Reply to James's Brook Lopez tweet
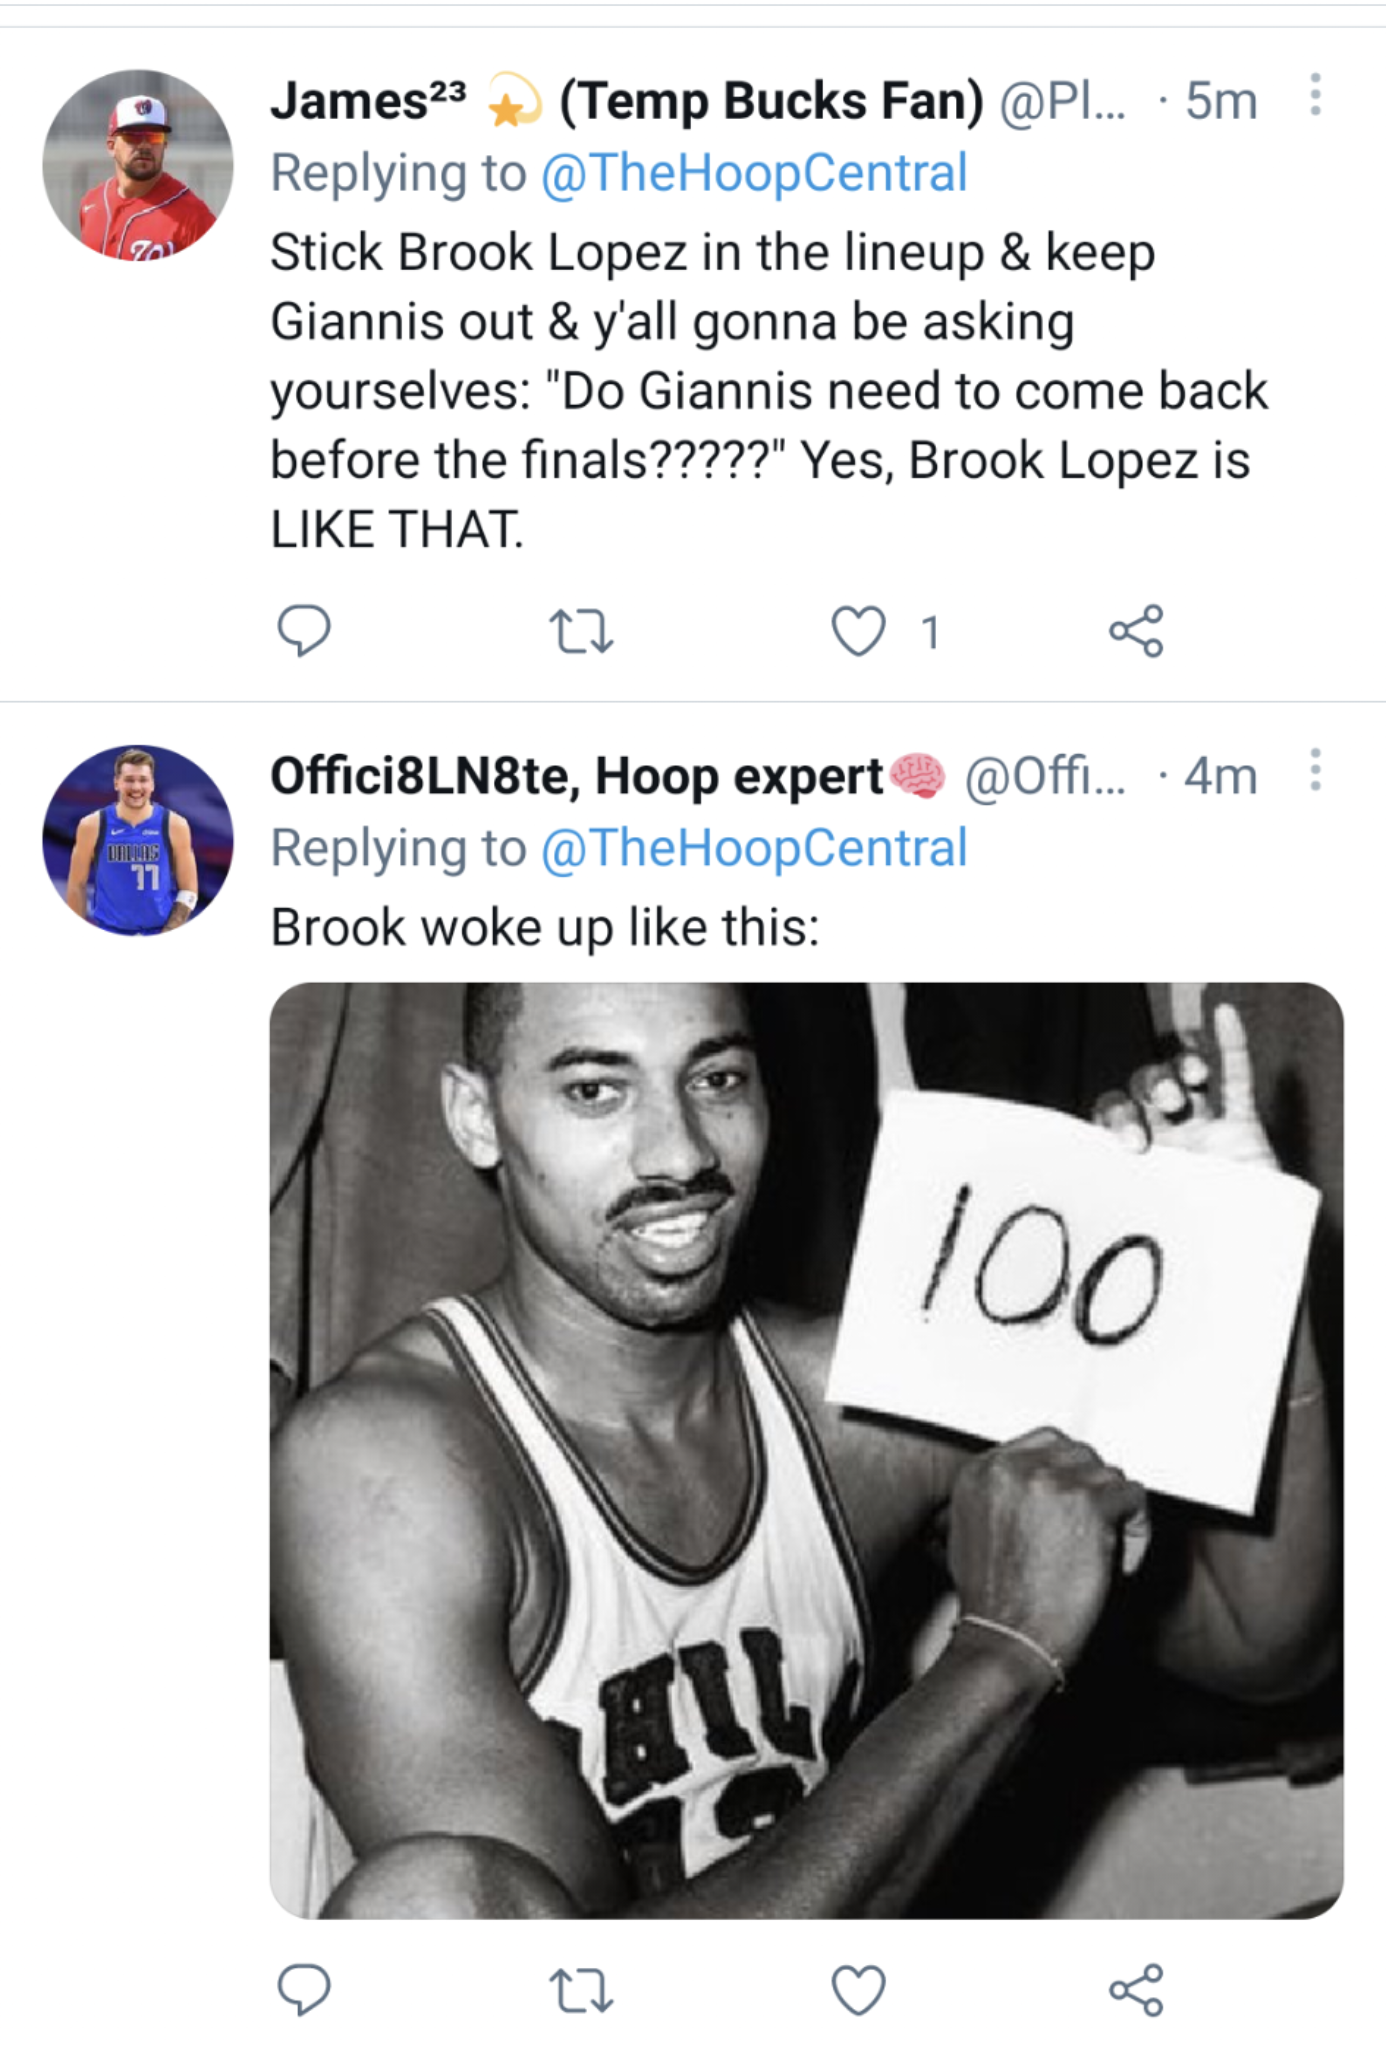The height and width of the screenshot is (2048, 1386). pos(303,630)
